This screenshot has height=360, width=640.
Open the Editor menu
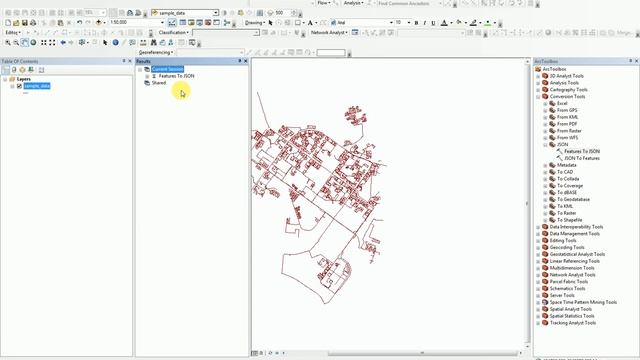coord(13,33)
